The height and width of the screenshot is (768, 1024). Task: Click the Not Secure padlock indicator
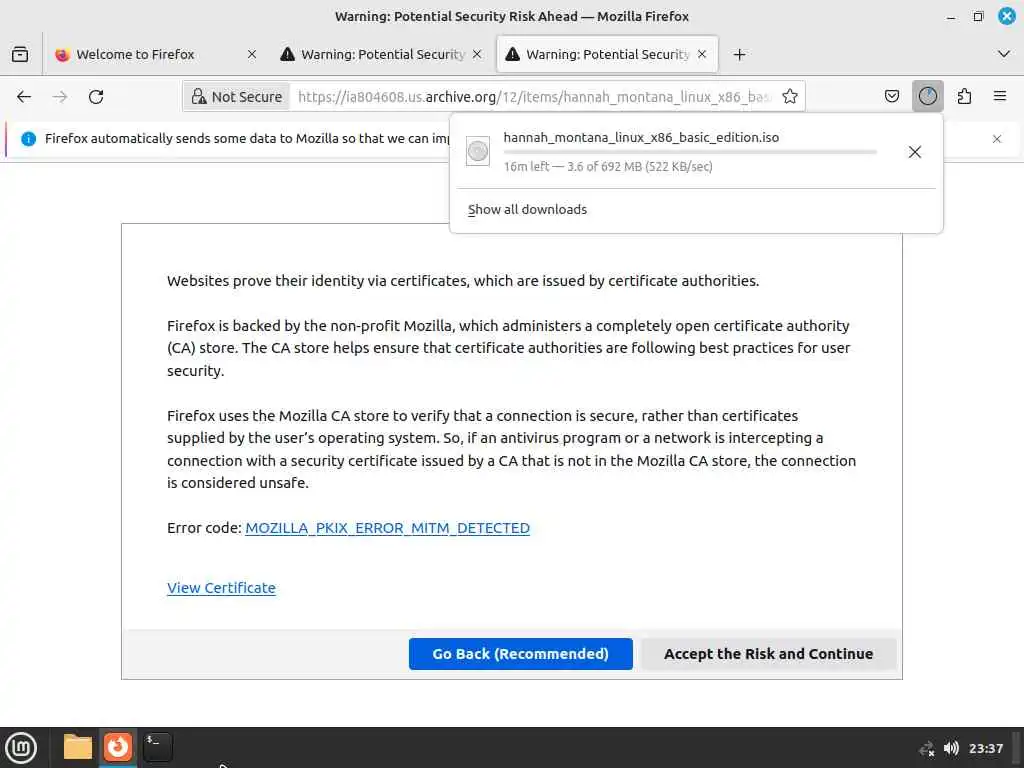tap(236, 97)
